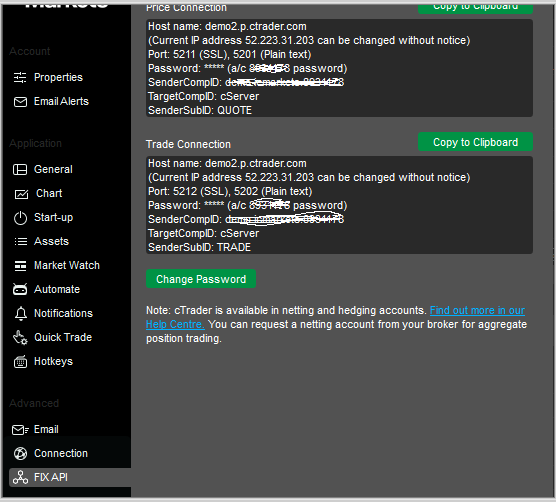The width and height of the screenshot is (556, 502).
Task: Click the Properties sliders icon
Action: [20, 77]
